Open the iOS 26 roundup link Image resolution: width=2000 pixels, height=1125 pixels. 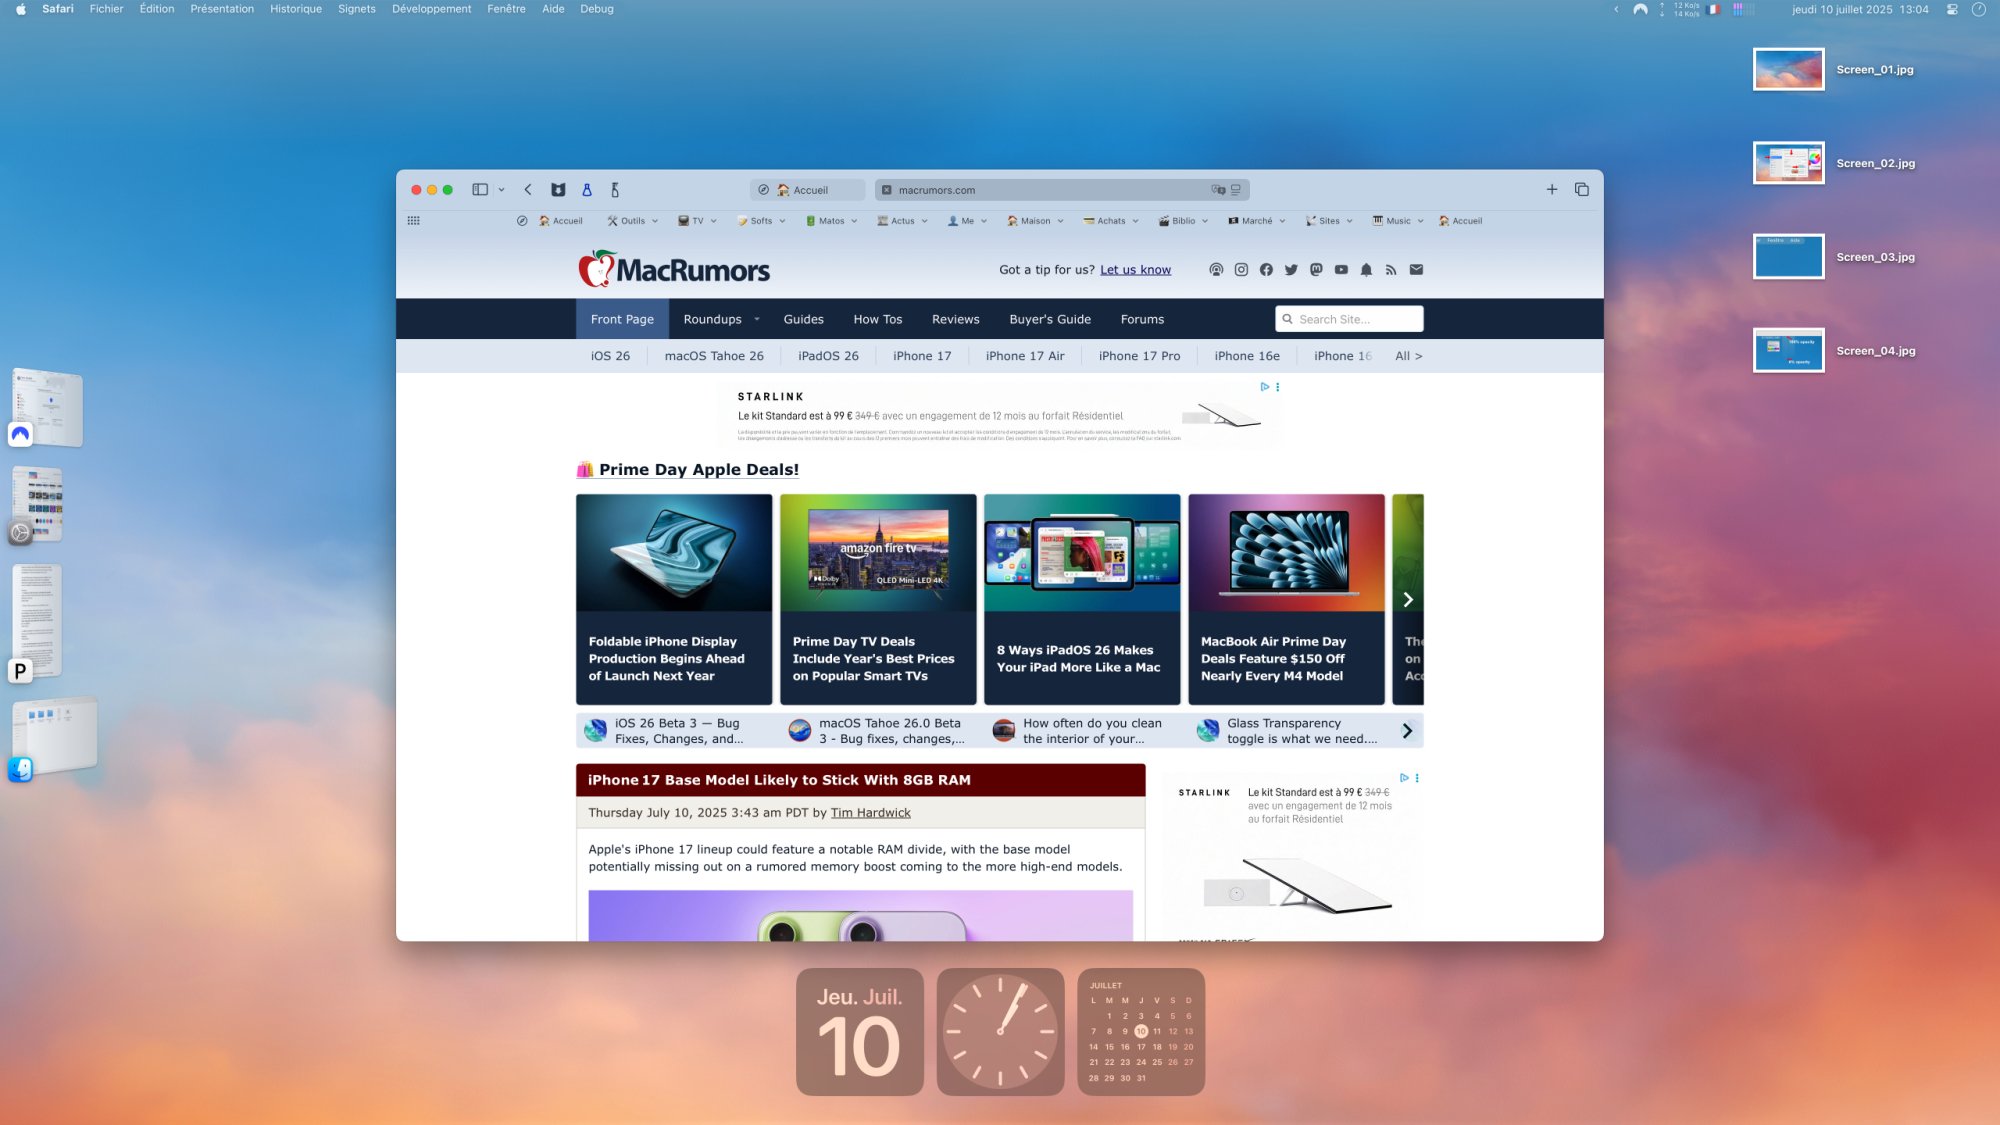click(610, 356)
